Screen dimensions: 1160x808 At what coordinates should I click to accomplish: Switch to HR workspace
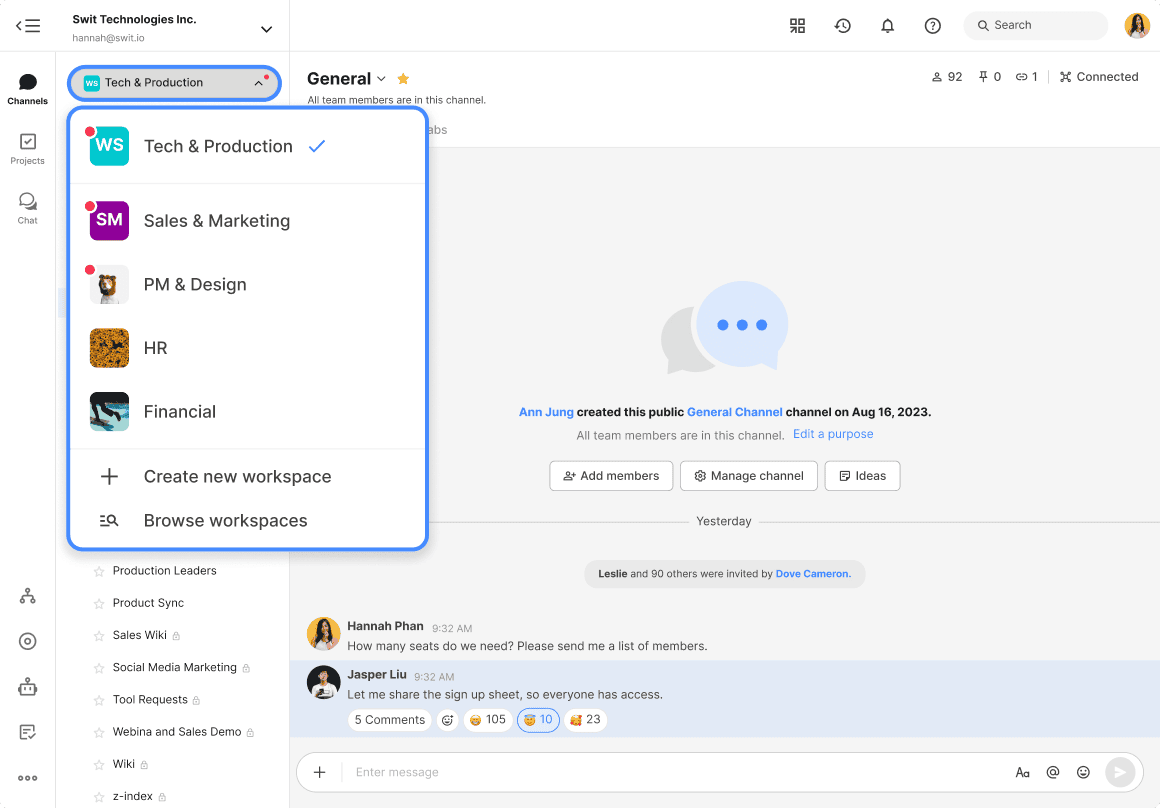pyautogui.click(x=248, y=348)
